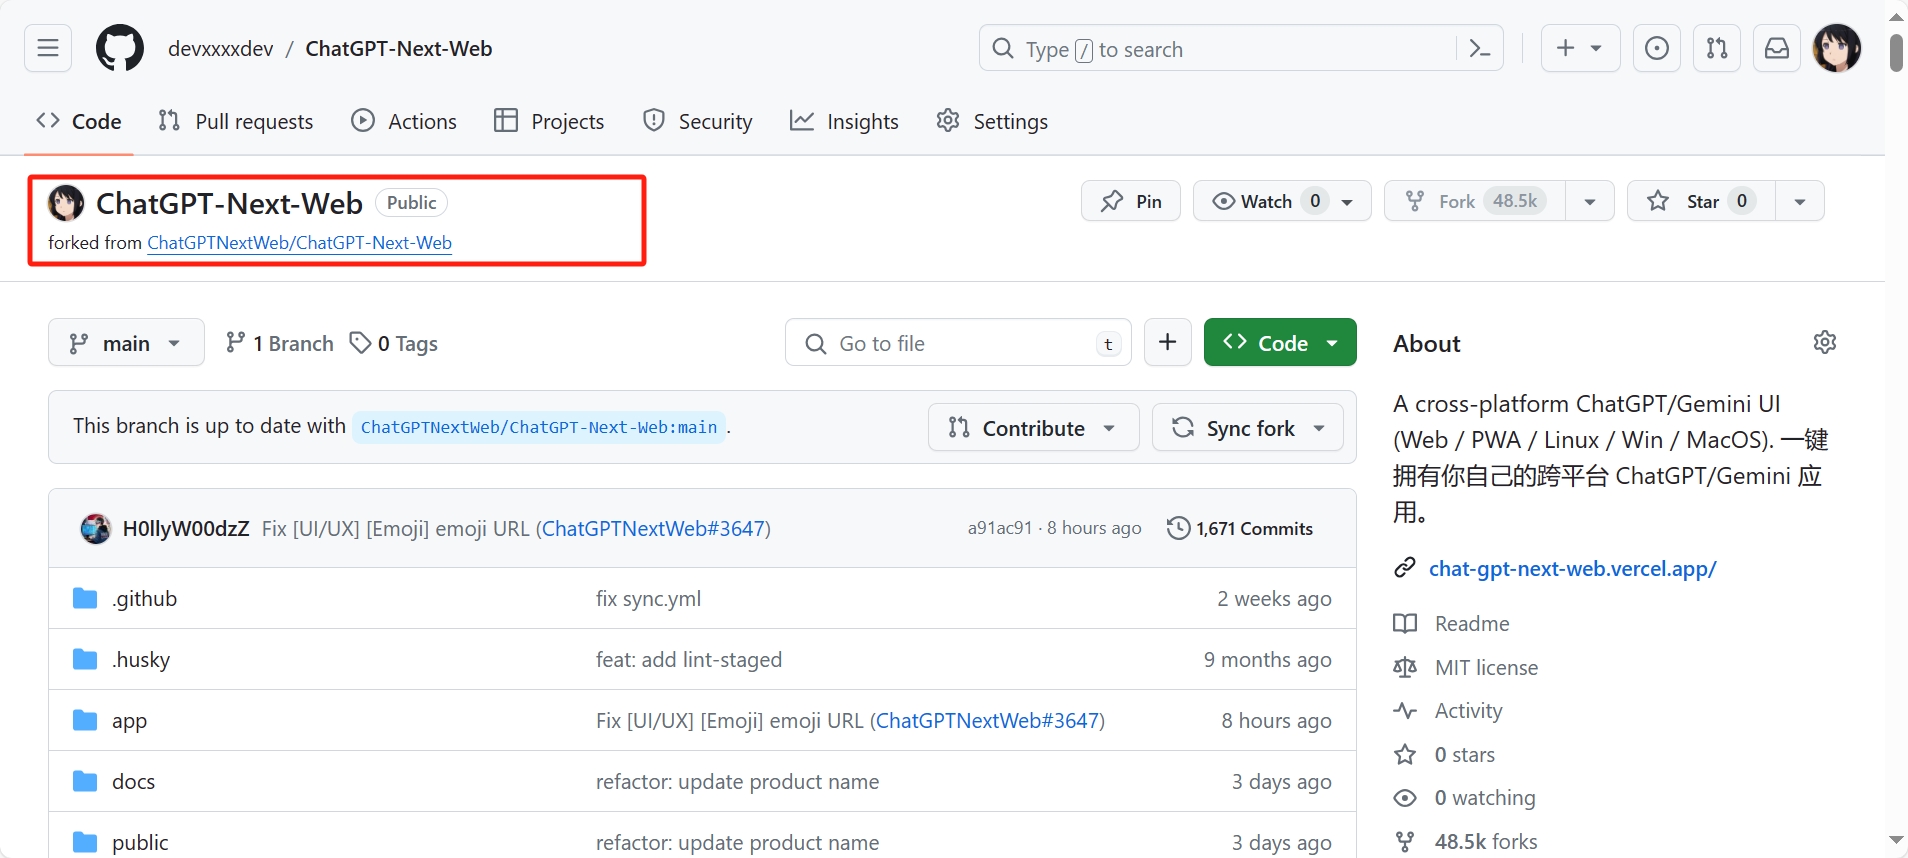This screenshot has width=1908, height=858.
Task: Open the app folder icon
Action: pyautogui.click(x=85, y=720)
